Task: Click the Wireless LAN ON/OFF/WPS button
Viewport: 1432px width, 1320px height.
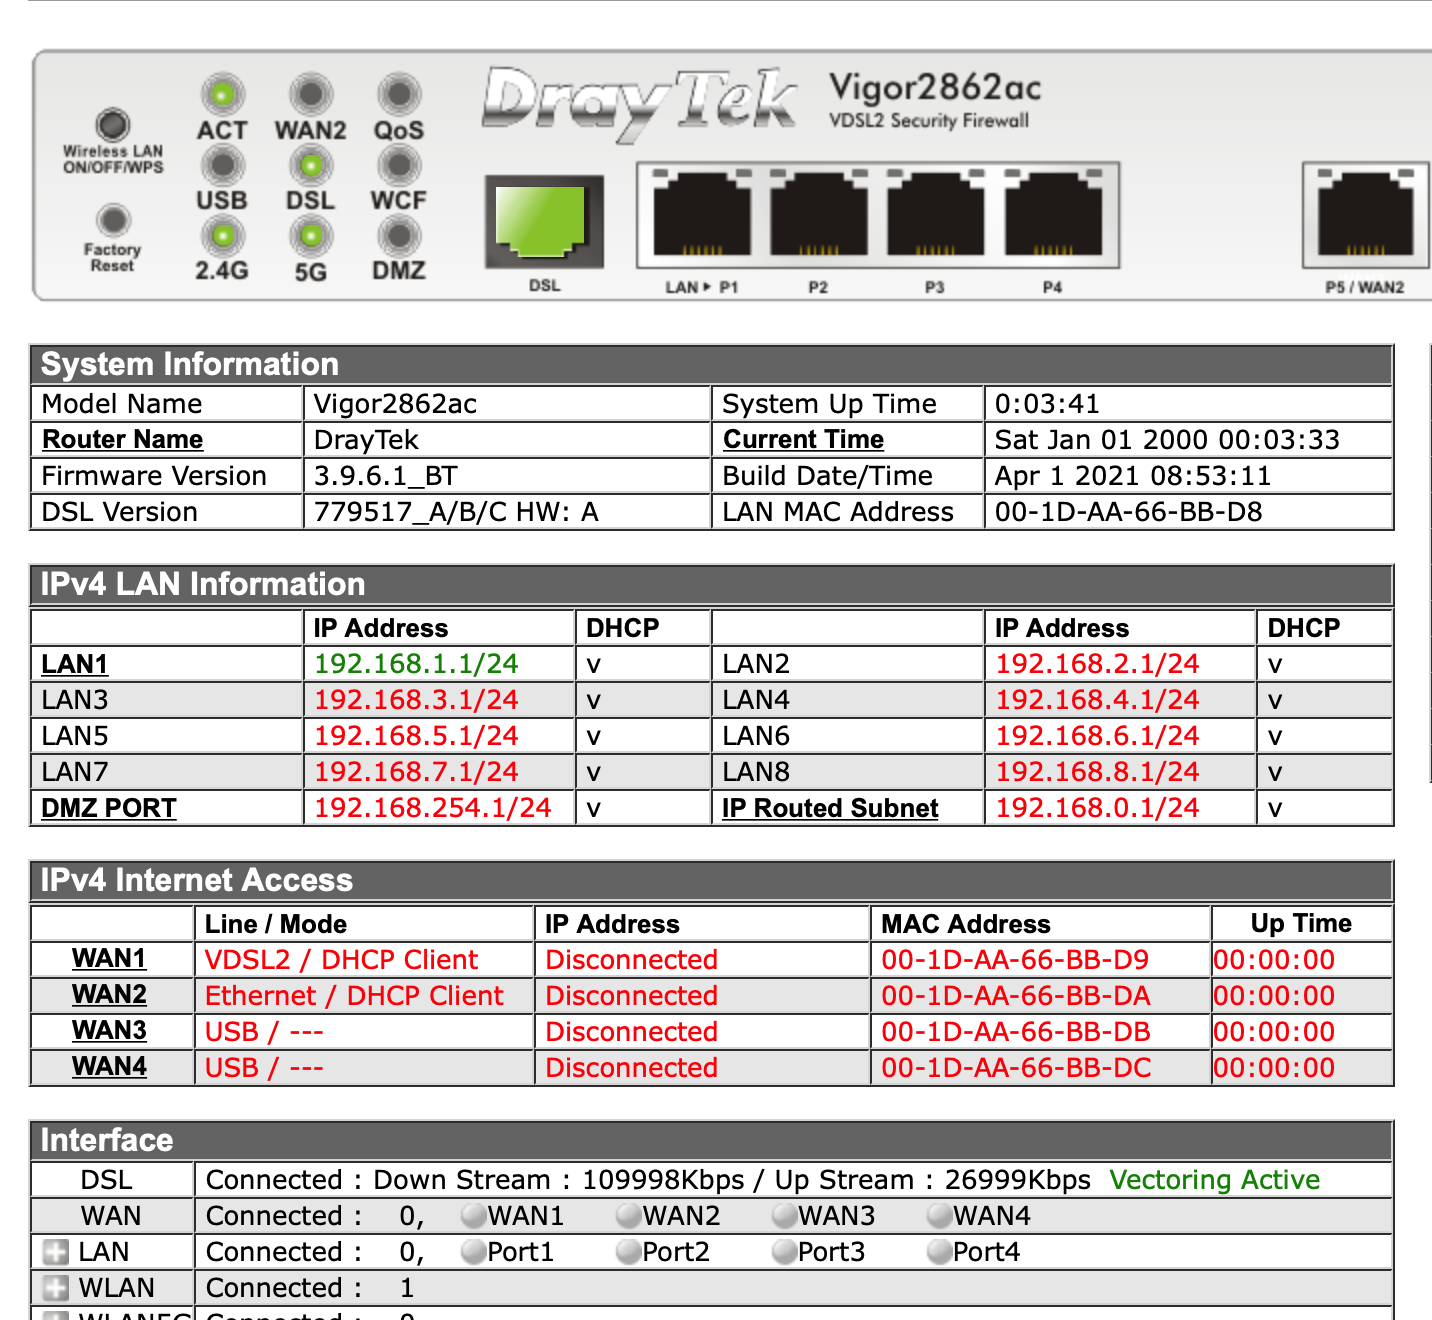Action: point(113,125)
